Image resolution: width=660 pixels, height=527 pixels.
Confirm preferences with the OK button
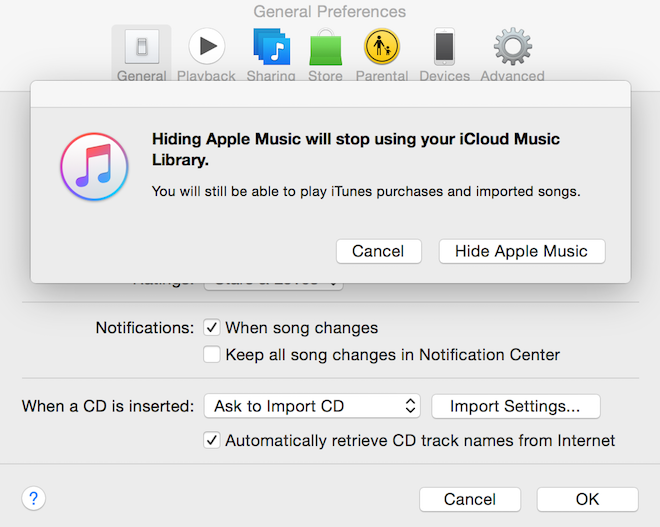point(587,499)
